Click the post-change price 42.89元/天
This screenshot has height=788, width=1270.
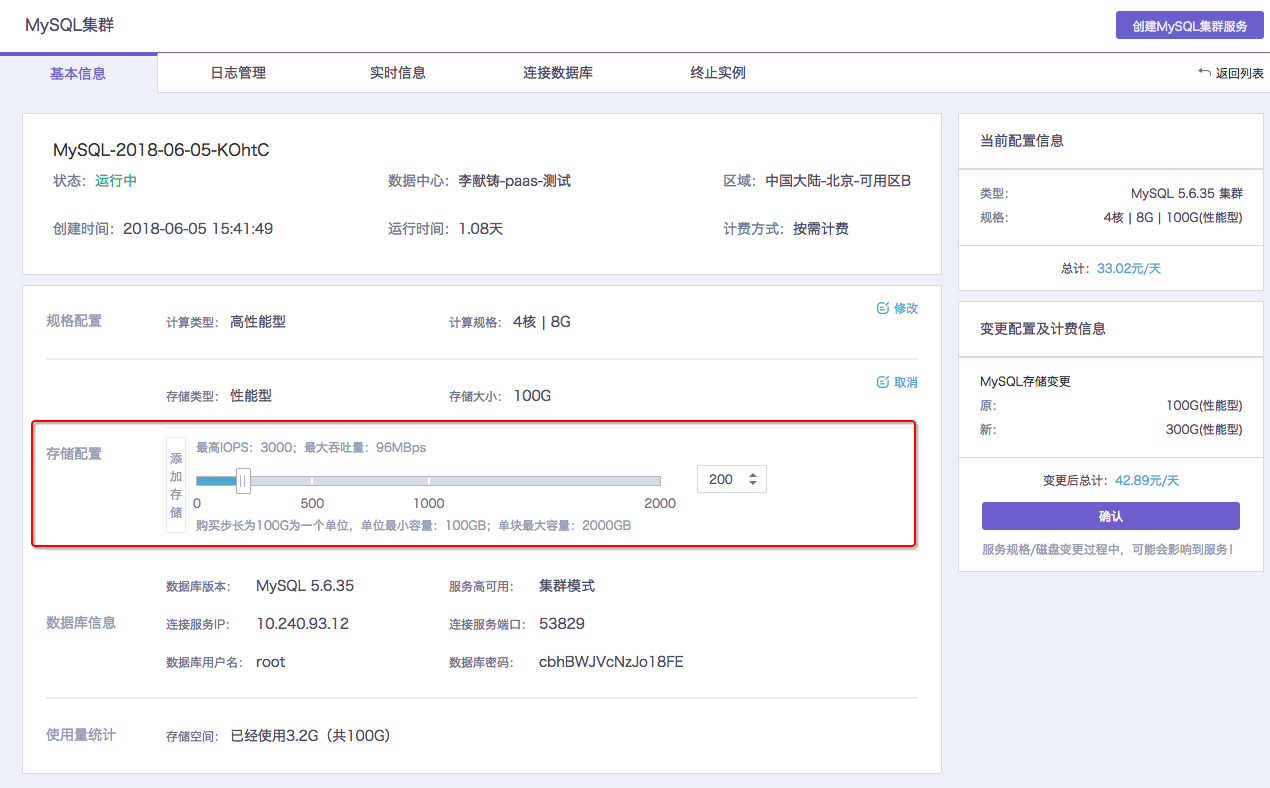pos(1147,480)
